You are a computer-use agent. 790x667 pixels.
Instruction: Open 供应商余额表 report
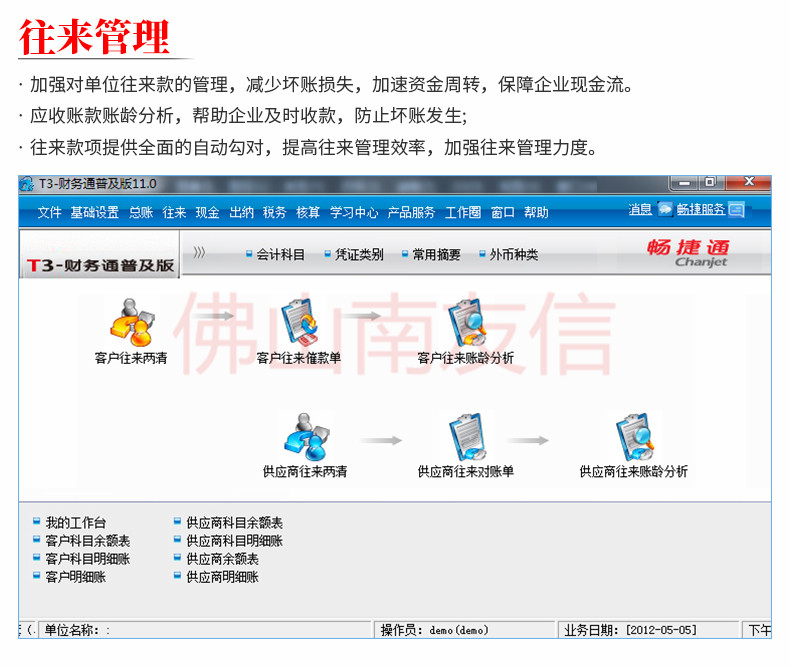click(217, 559)
